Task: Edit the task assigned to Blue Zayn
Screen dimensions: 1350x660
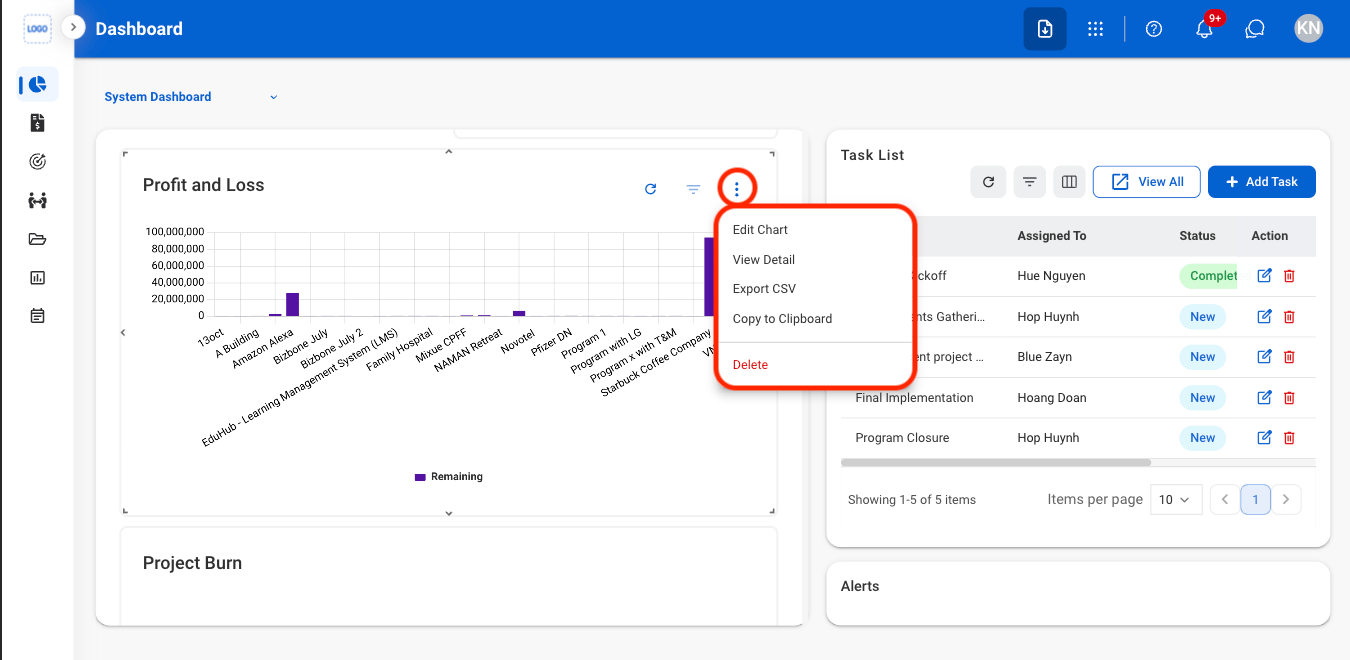Action: point(1264,357)
